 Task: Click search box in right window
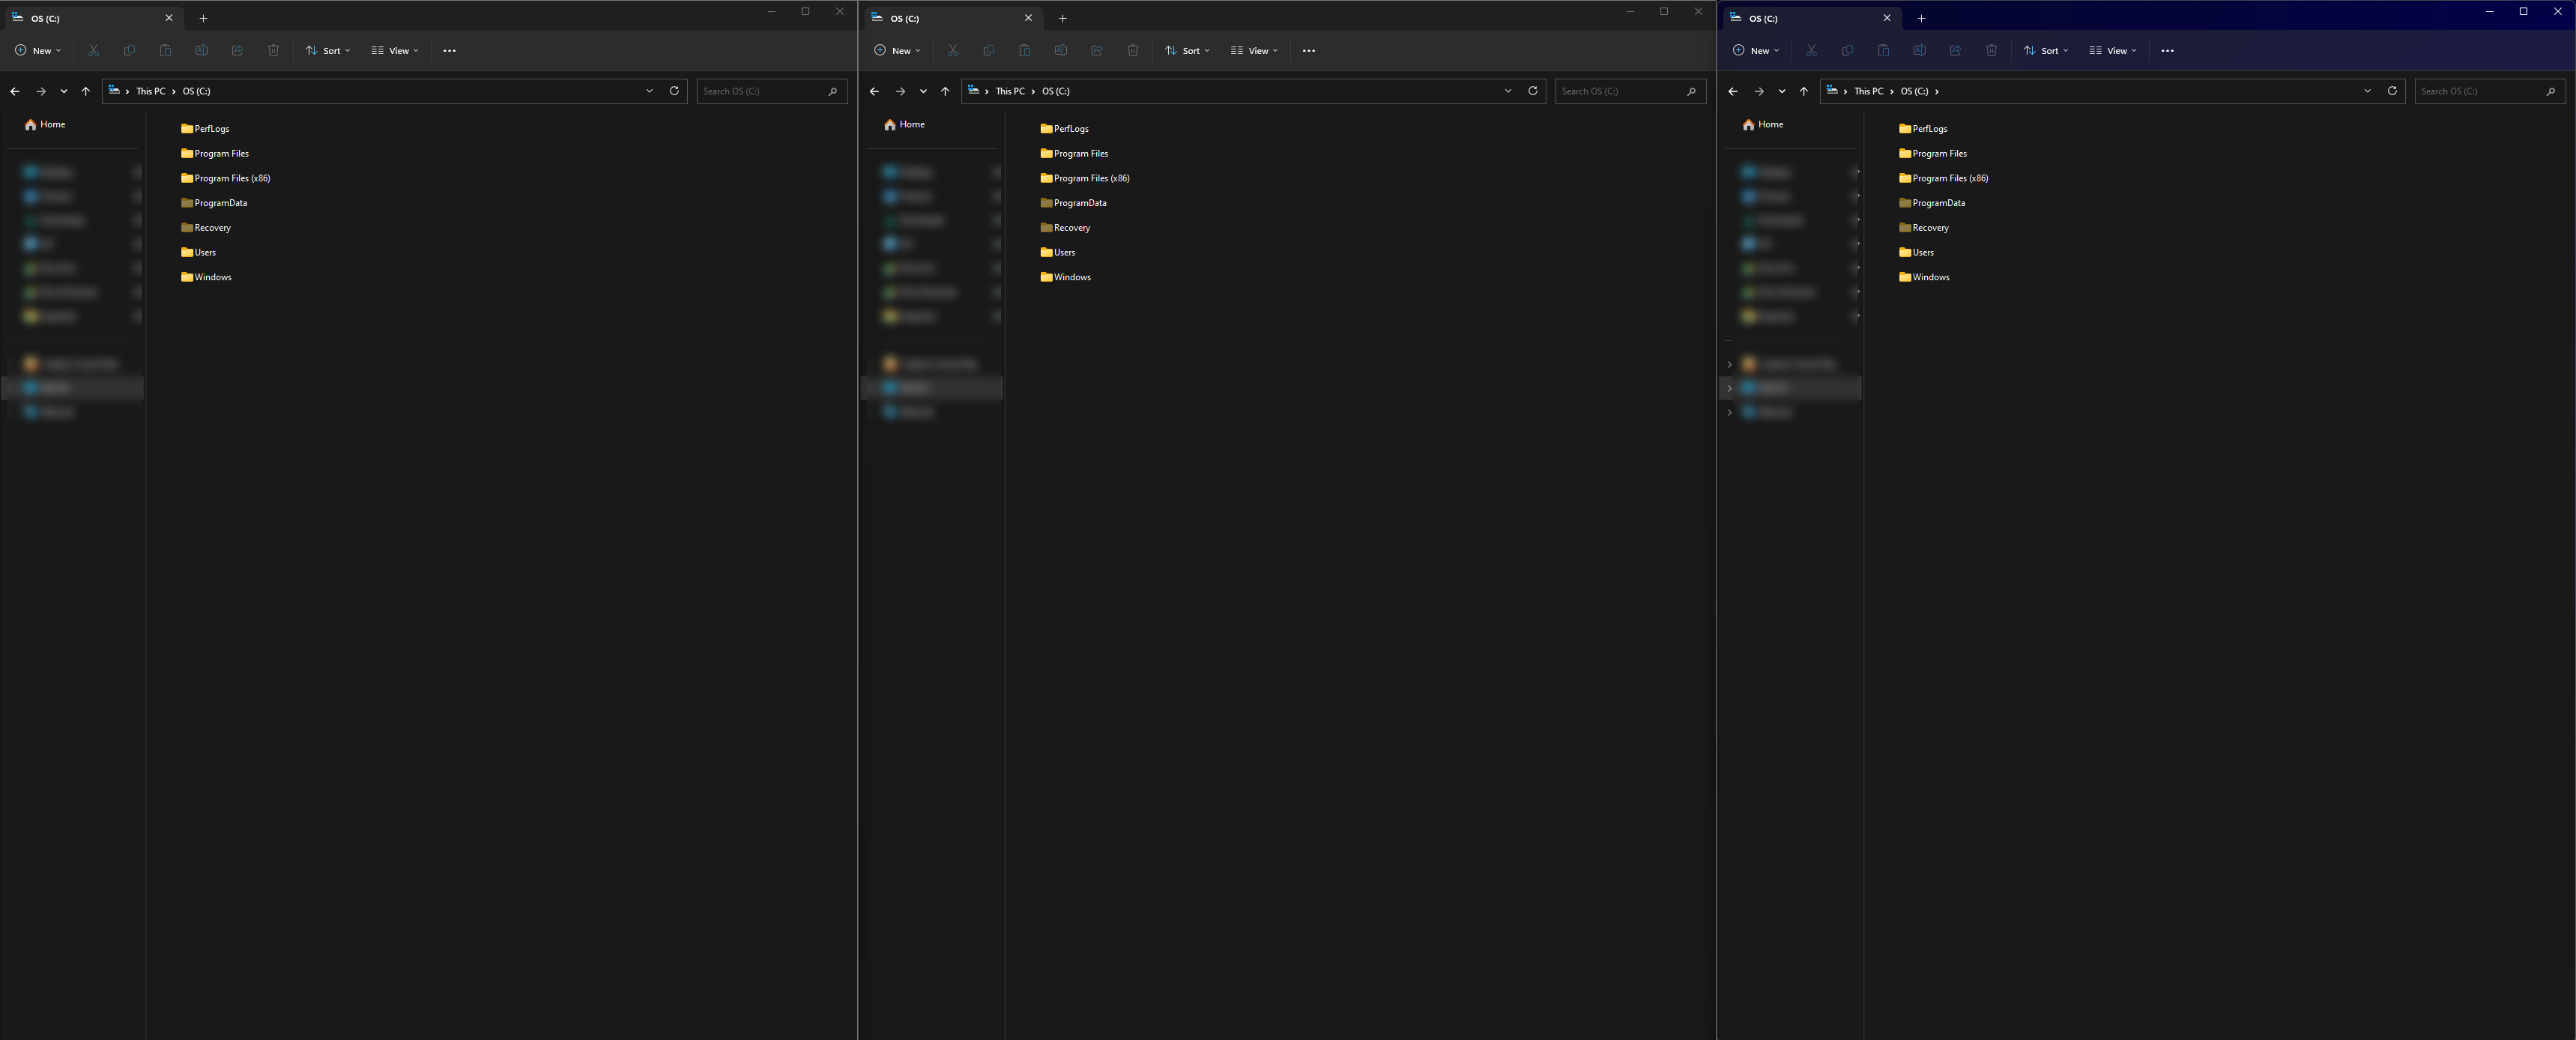[2480, 91]
